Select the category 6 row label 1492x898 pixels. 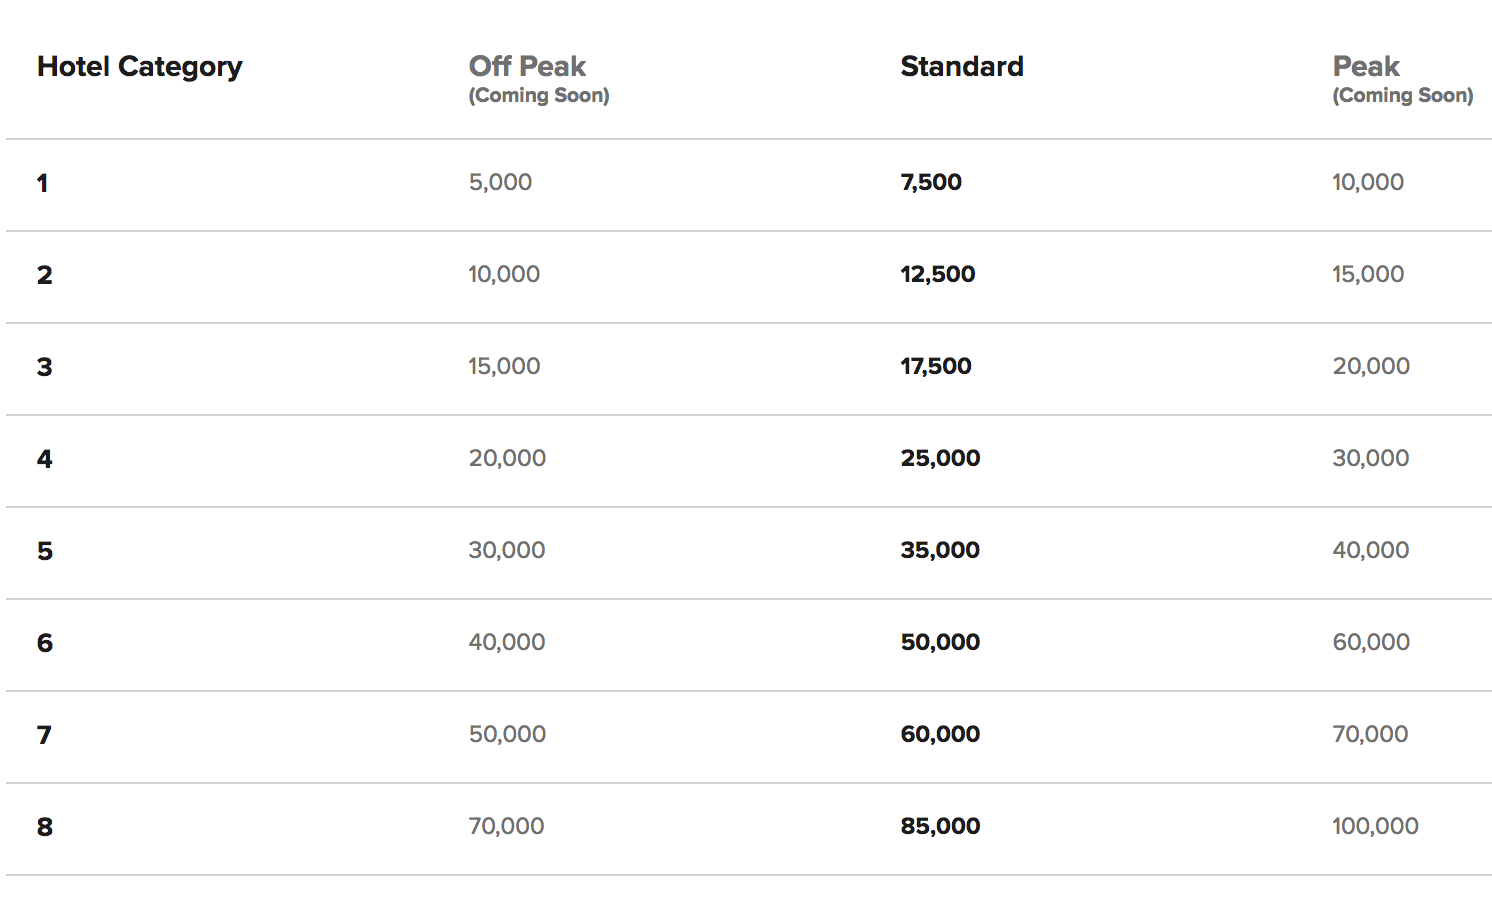44,643
